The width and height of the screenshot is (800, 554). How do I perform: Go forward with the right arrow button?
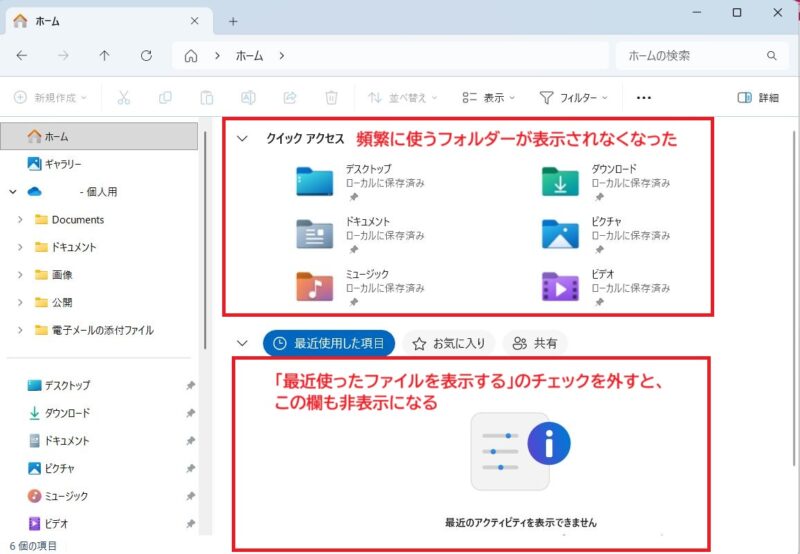pos(63,56)
